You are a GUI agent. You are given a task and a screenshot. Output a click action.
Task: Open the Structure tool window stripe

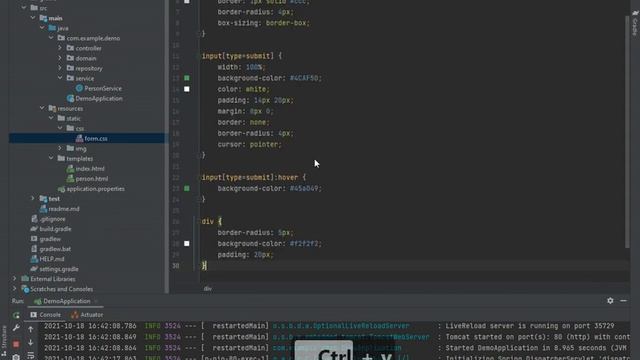pos(4,341)
